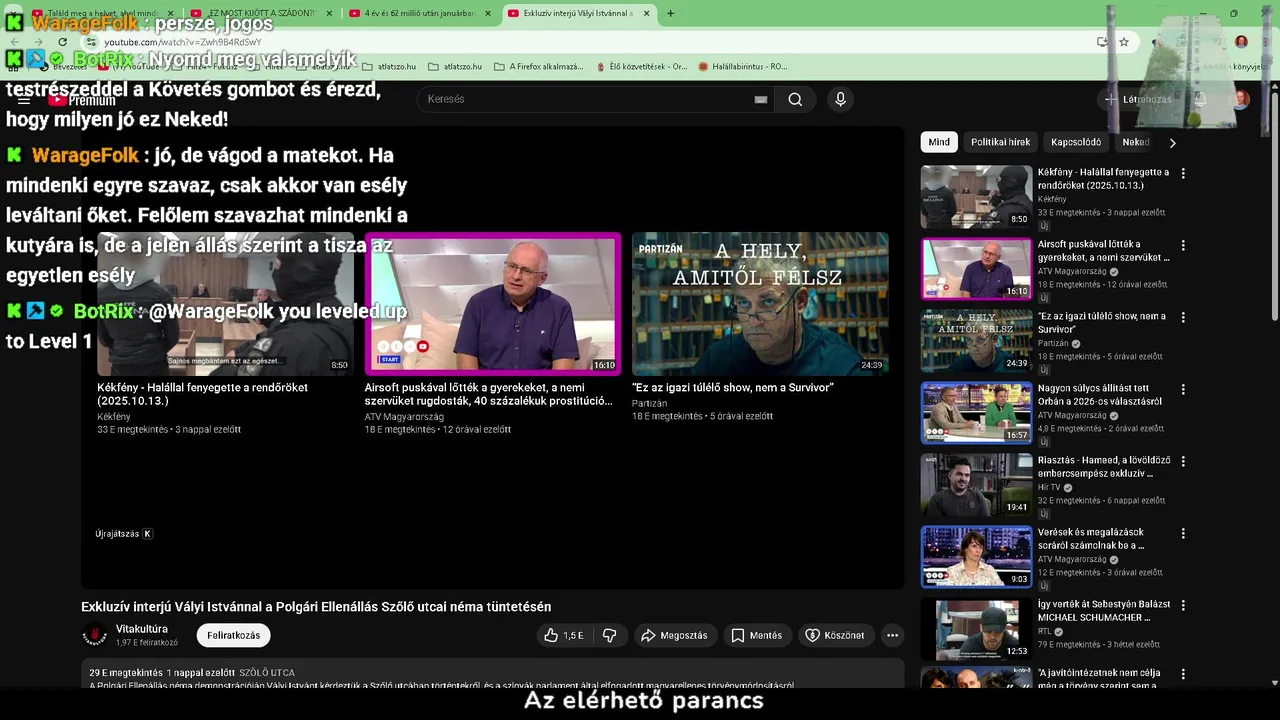Screen dimensions: 1280x720
Task: Select the 'Mind' filter chip
Action: 939,142
